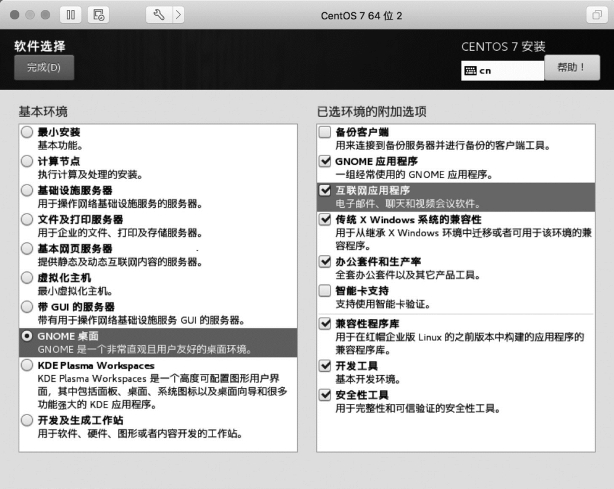The height and width of the screenshot is (489, 614).
Task: Click the text 用于企业的文件、打印及存储服务器。
Action: click(120, 233)
